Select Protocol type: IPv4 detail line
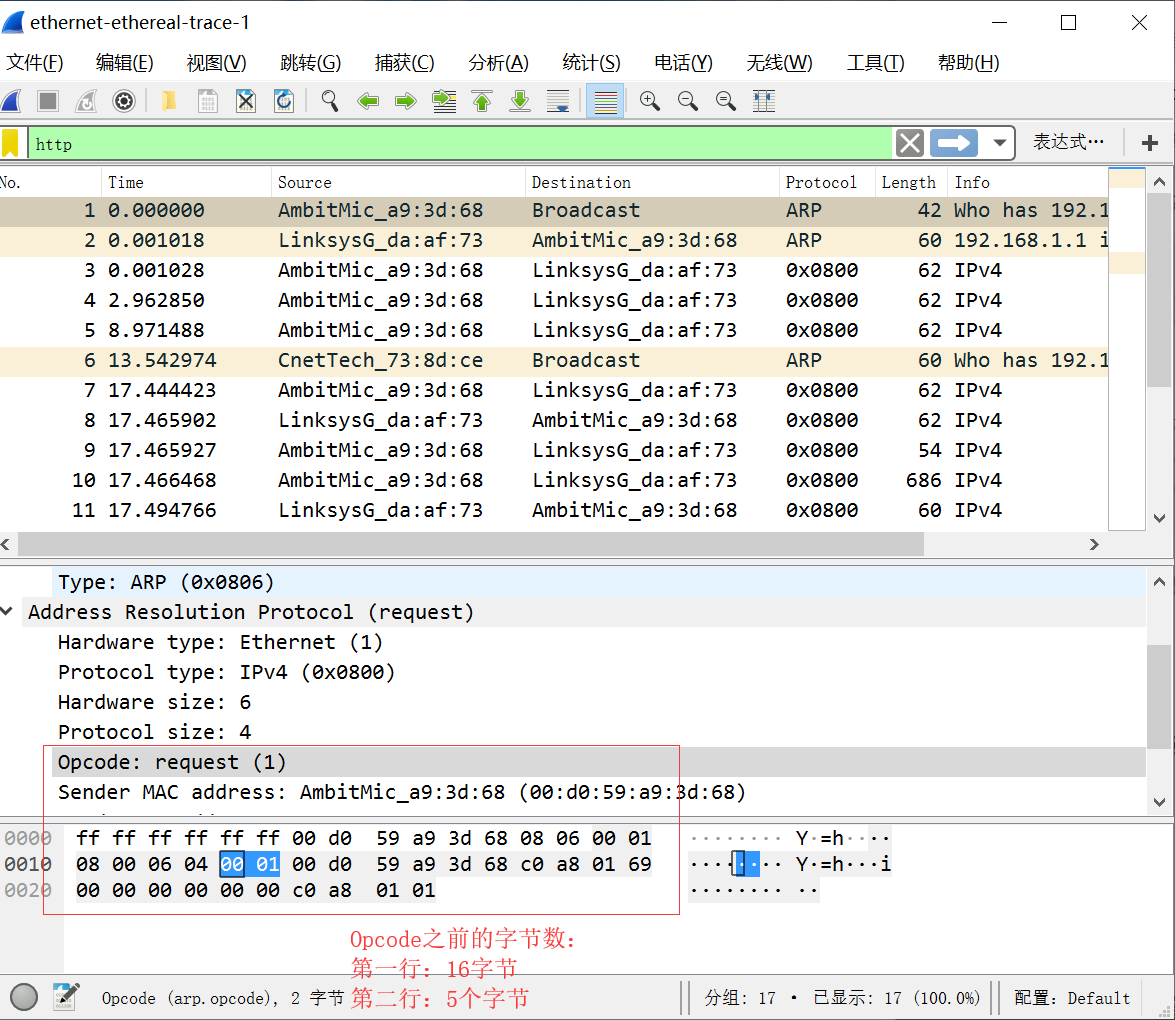1175x1020 pixels. [226, 672]
